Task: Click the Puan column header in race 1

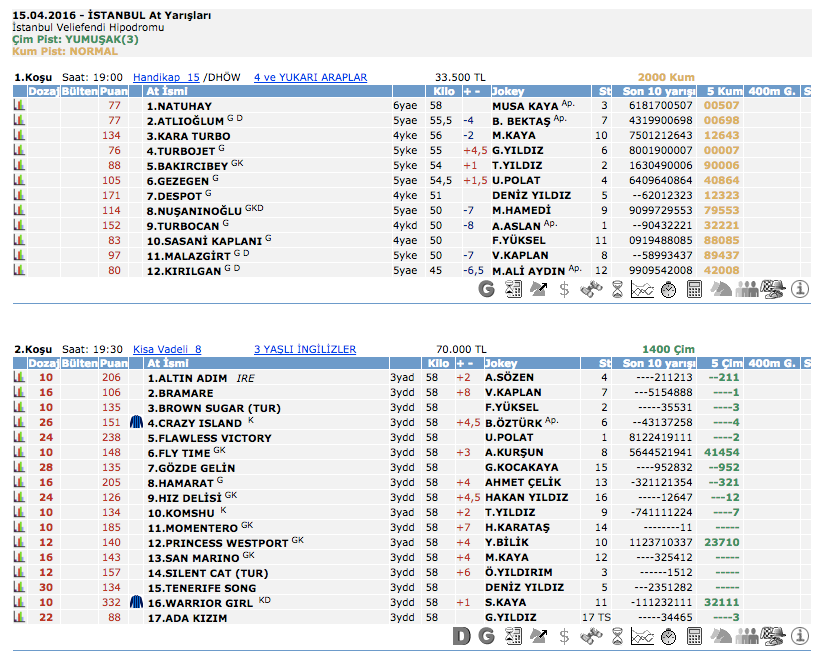Action: tap(115, 91)
